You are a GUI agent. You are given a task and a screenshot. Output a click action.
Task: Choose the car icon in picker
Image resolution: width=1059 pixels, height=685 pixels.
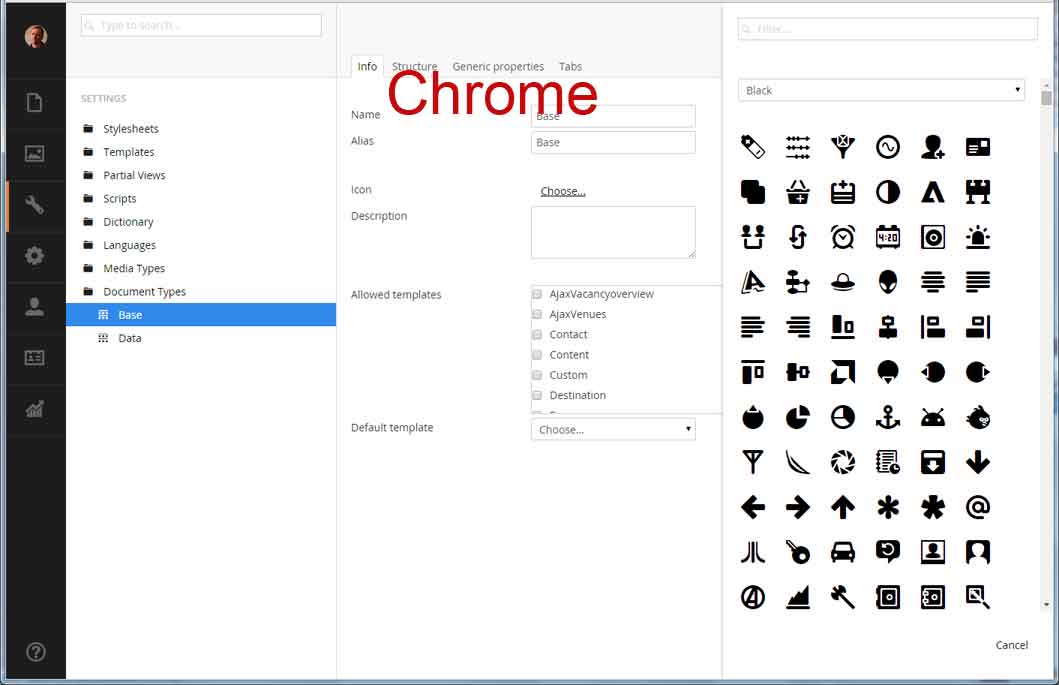coord(843,552)
